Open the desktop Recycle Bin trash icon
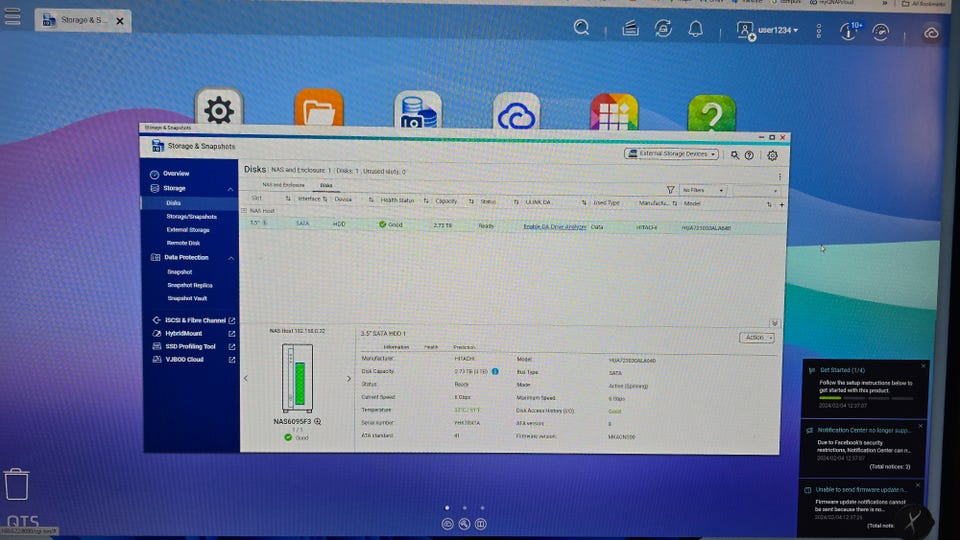This screenshot has height=540, width=960. point(17,484)
